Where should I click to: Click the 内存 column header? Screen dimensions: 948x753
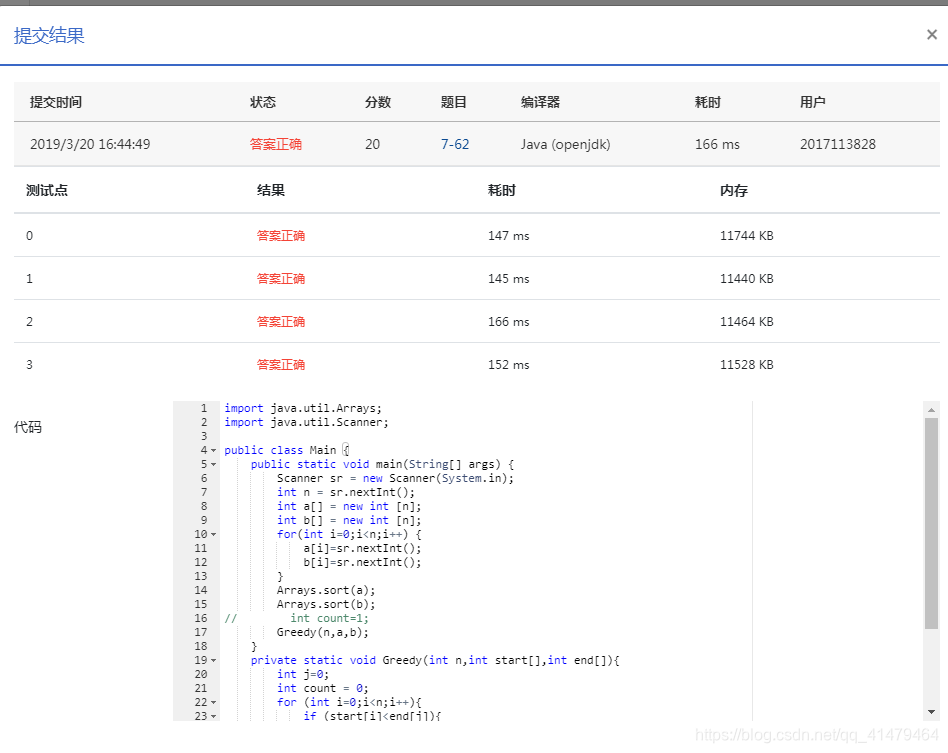[x=733, y=191]
